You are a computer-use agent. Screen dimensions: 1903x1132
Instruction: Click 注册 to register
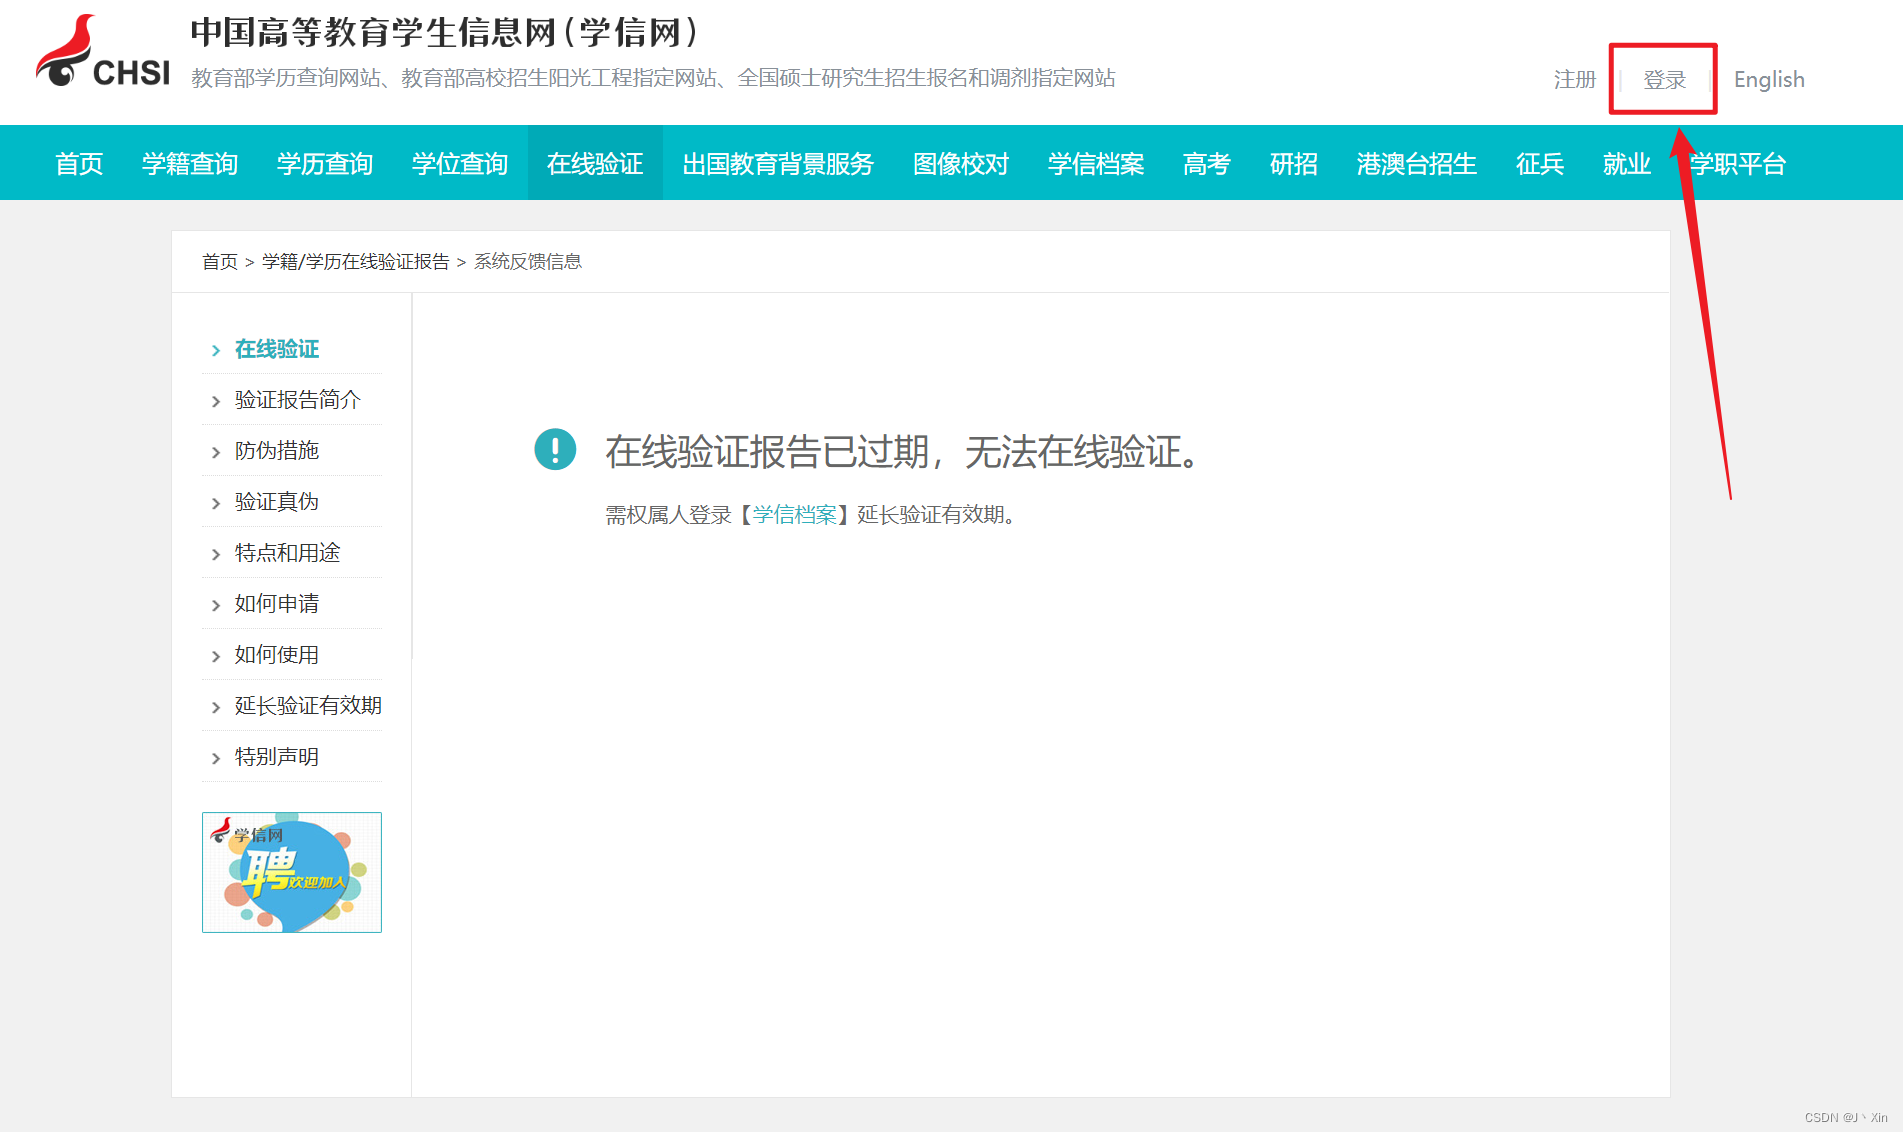1574,79
